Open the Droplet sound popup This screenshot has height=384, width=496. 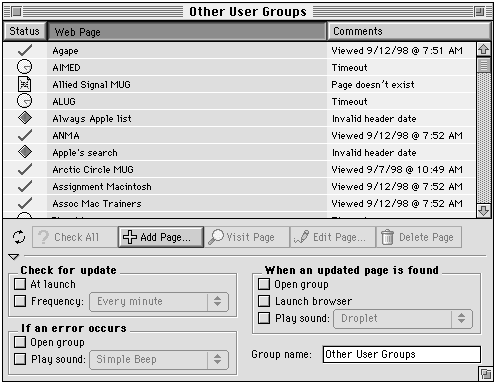(403, 319)
